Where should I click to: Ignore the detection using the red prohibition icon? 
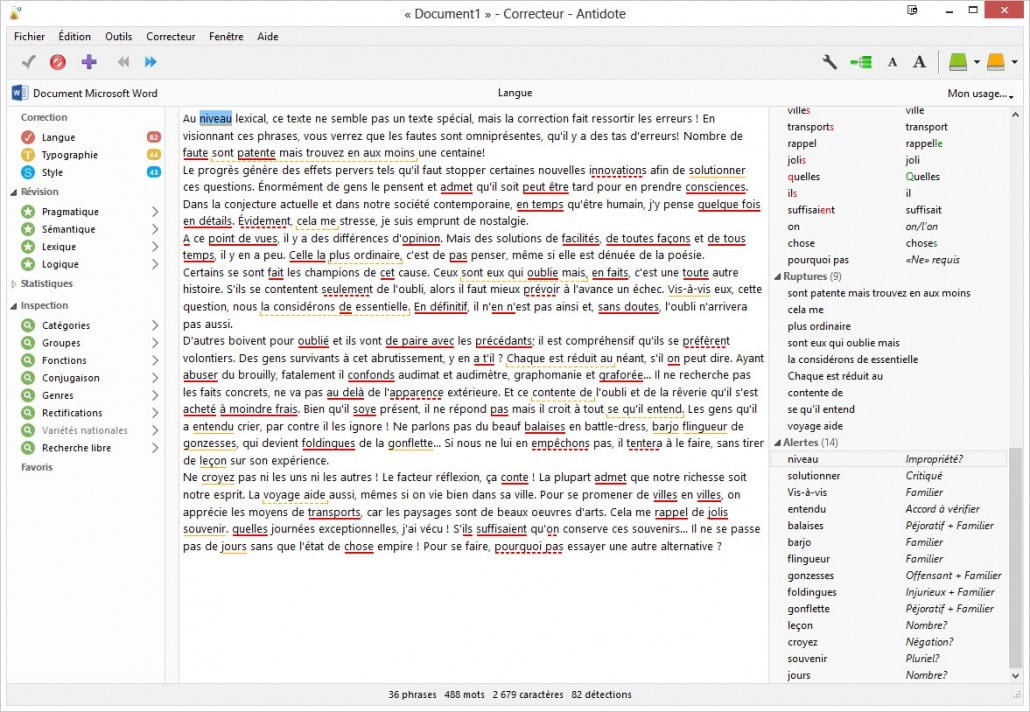(x=57, y=61)
